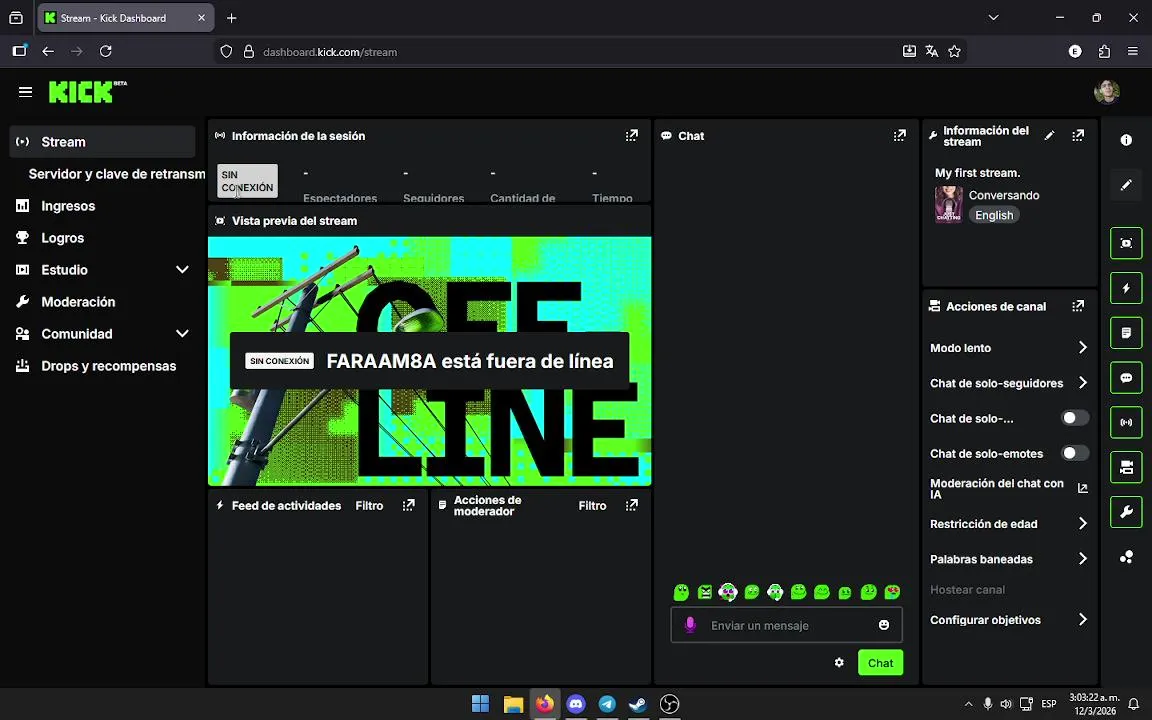Click the SIN CONEXIÓN status badge in session info

(x=248, y=181)
